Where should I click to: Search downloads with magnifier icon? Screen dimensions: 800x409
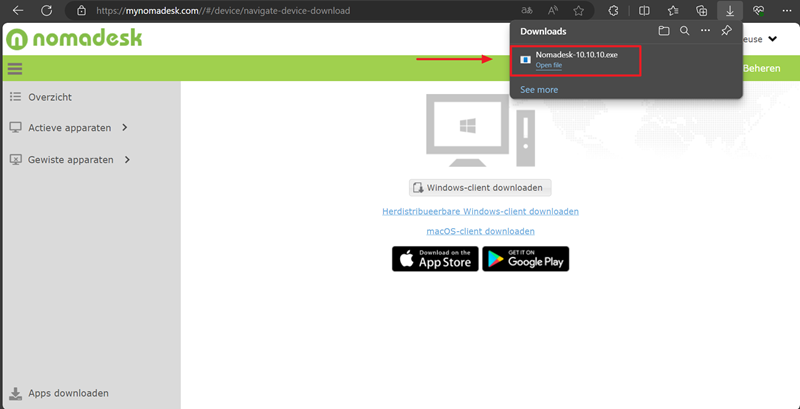[685, 31]
